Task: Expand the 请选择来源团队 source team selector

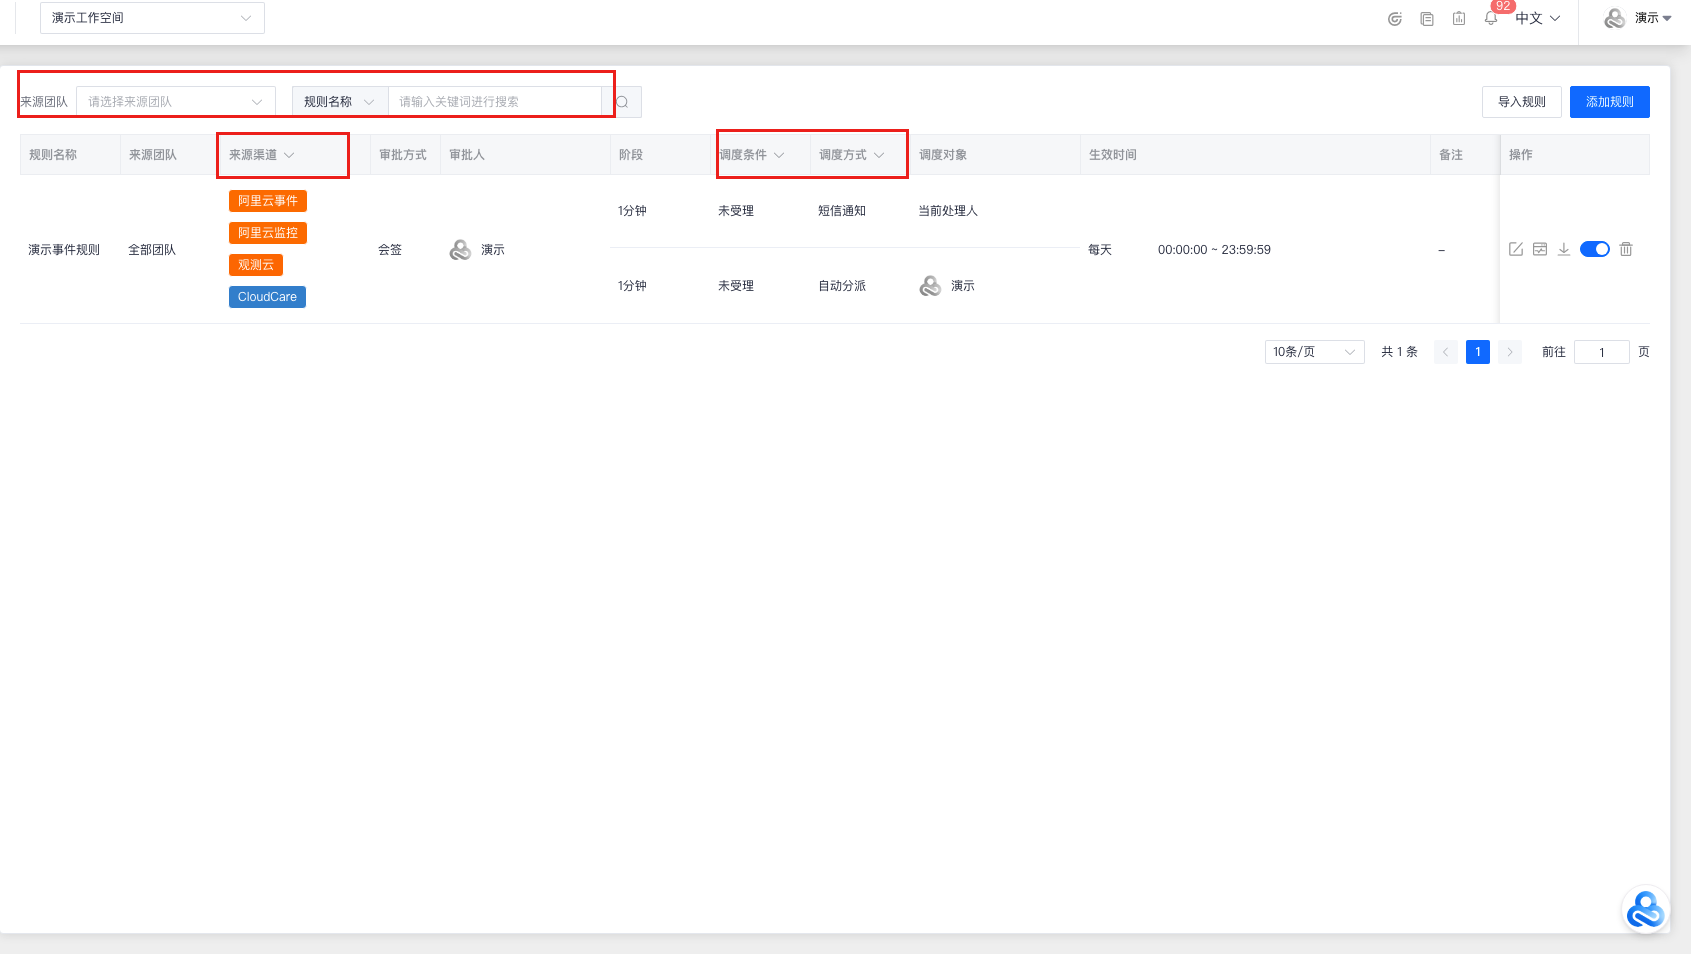Action: click(175, 102)
